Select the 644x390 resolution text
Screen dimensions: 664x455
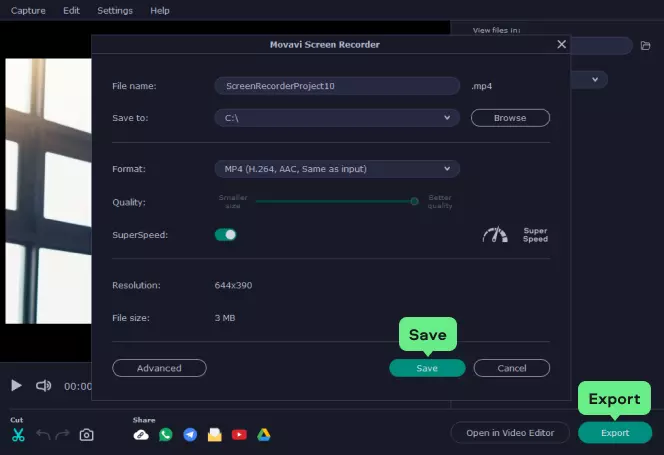click(x=233, y=286)
